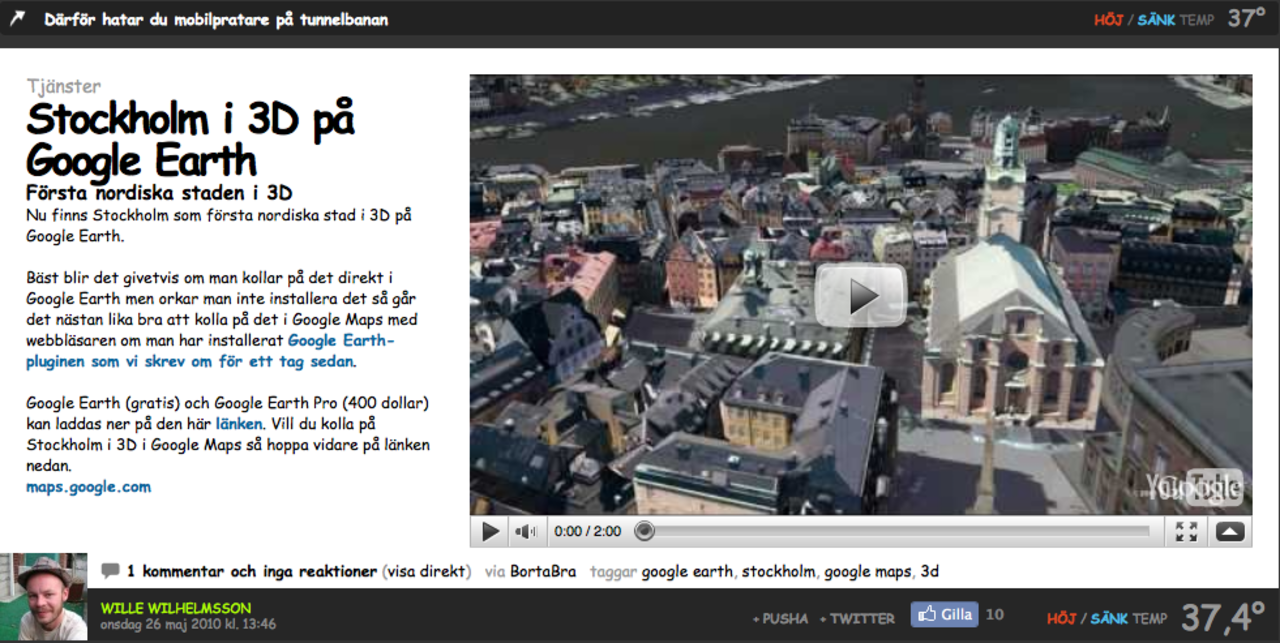
Task: Click HÖJ in the top temperature bar
Action: coord(1108,20)
